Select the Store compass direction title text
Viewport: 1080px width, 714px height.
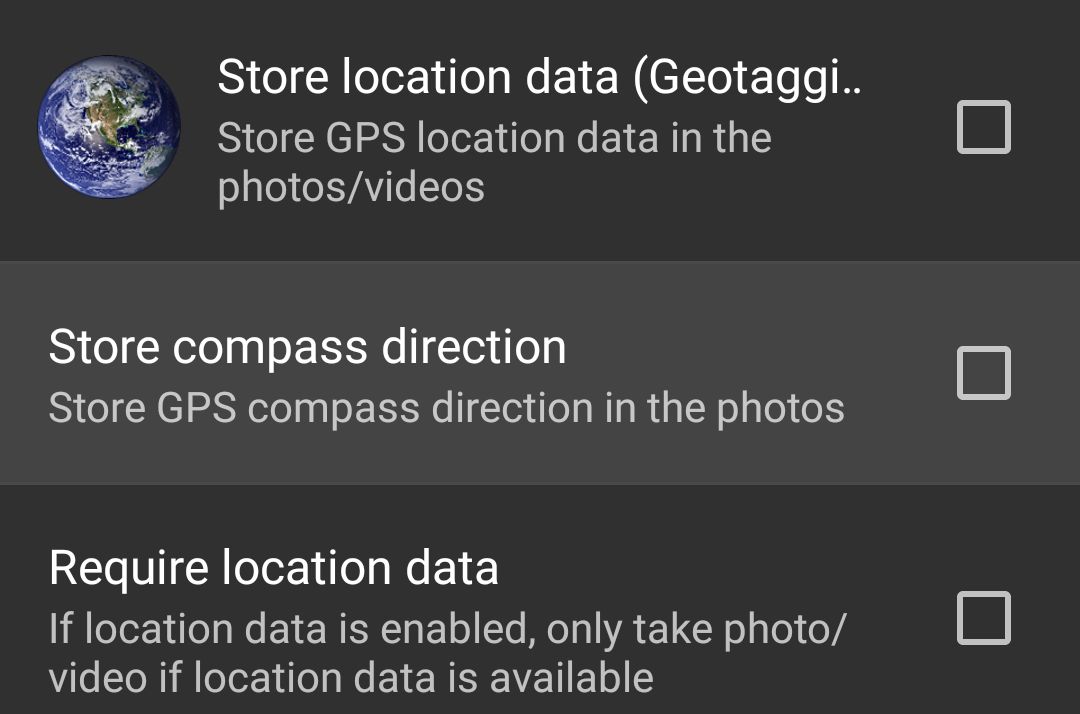point(307,346)
